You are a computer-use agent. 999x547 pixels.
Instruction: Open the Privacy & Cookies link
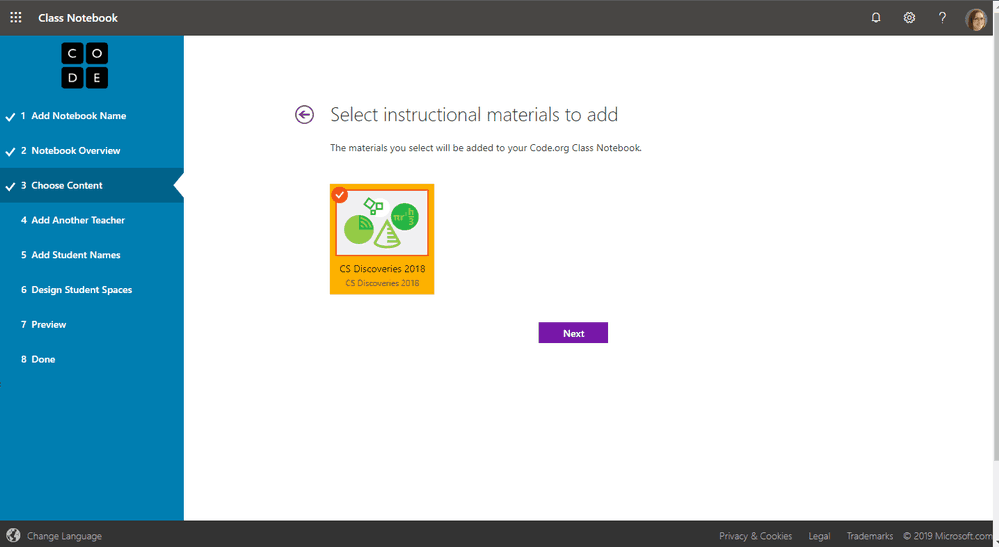[755, 536]
